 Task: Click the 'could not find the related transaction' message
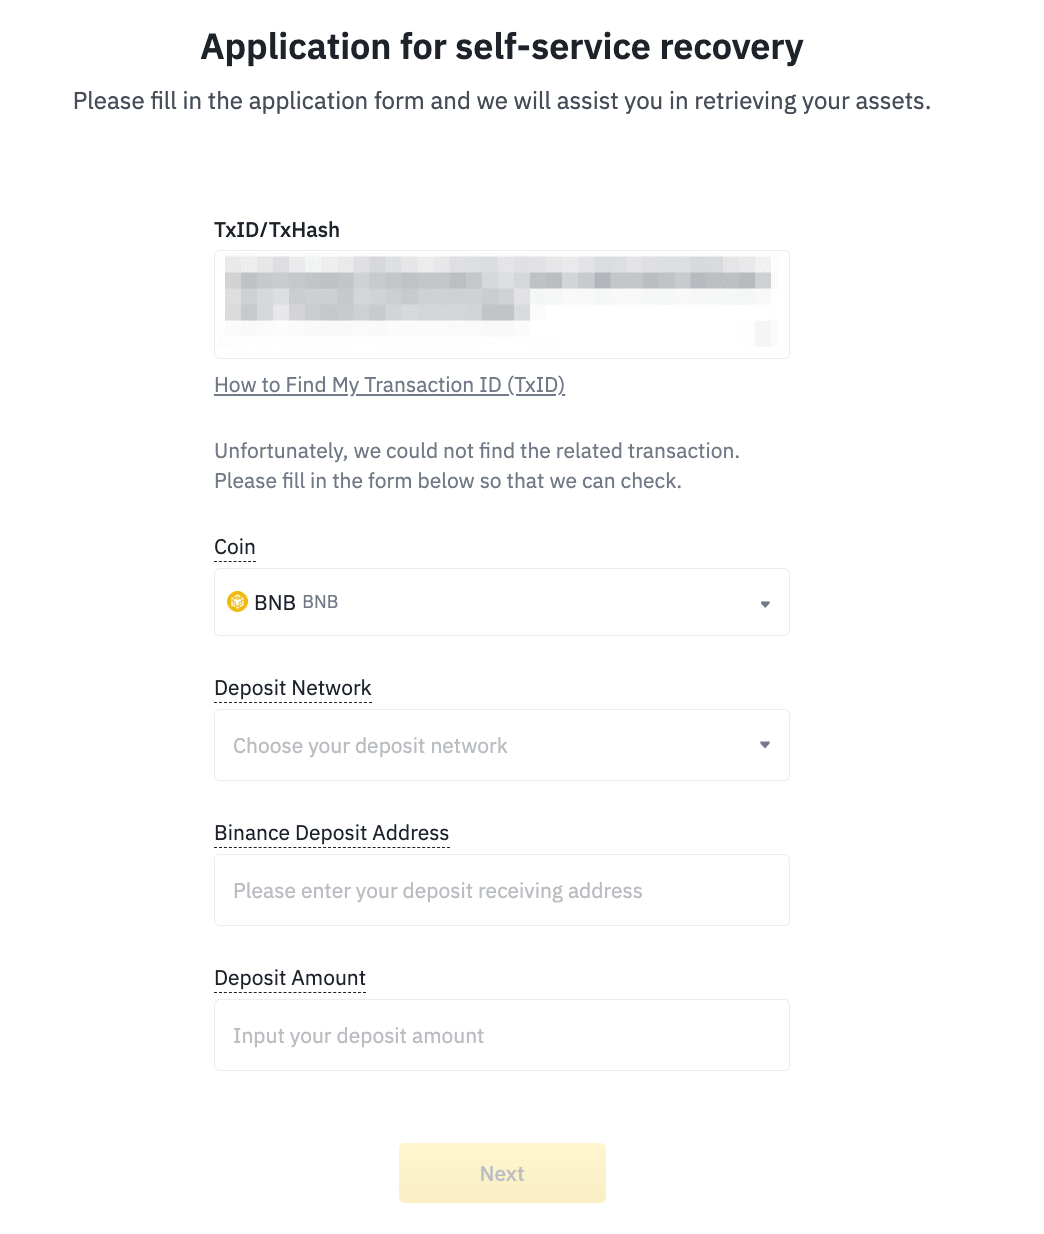point(477,451)
